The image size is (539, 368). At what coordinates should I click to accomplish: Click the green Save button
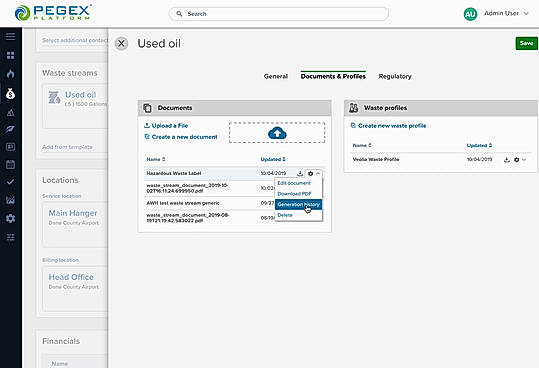tap(526, 43)
